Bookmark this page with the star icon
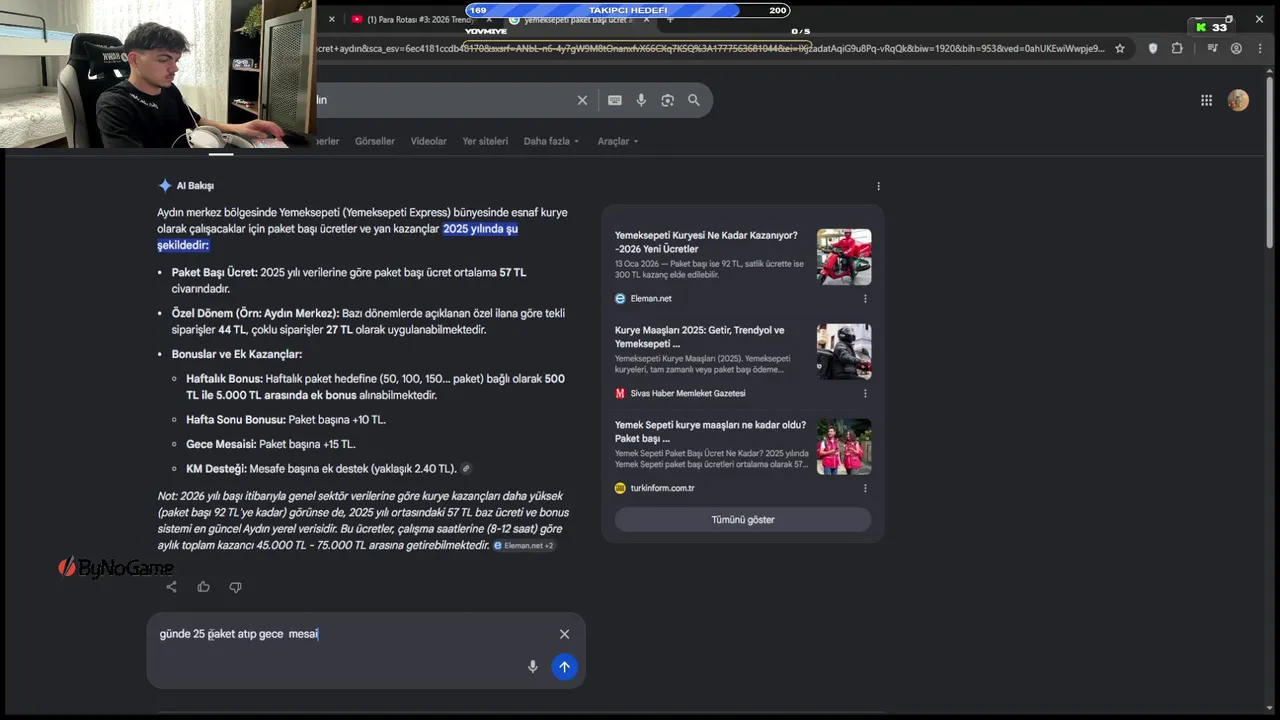1280x720 pixels. coord(1120,48)
